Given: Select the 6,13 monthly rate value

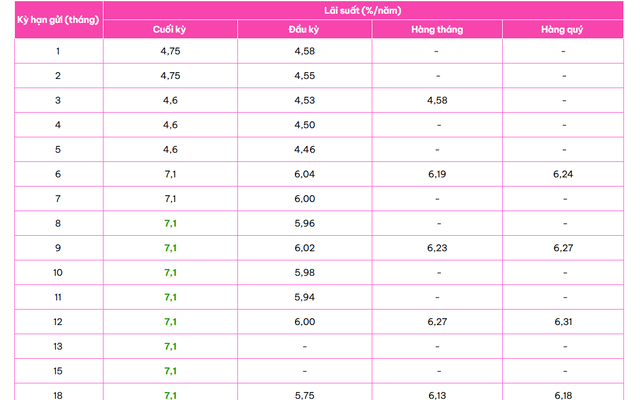Looking at the screenshot, I should tap(436, 395).
